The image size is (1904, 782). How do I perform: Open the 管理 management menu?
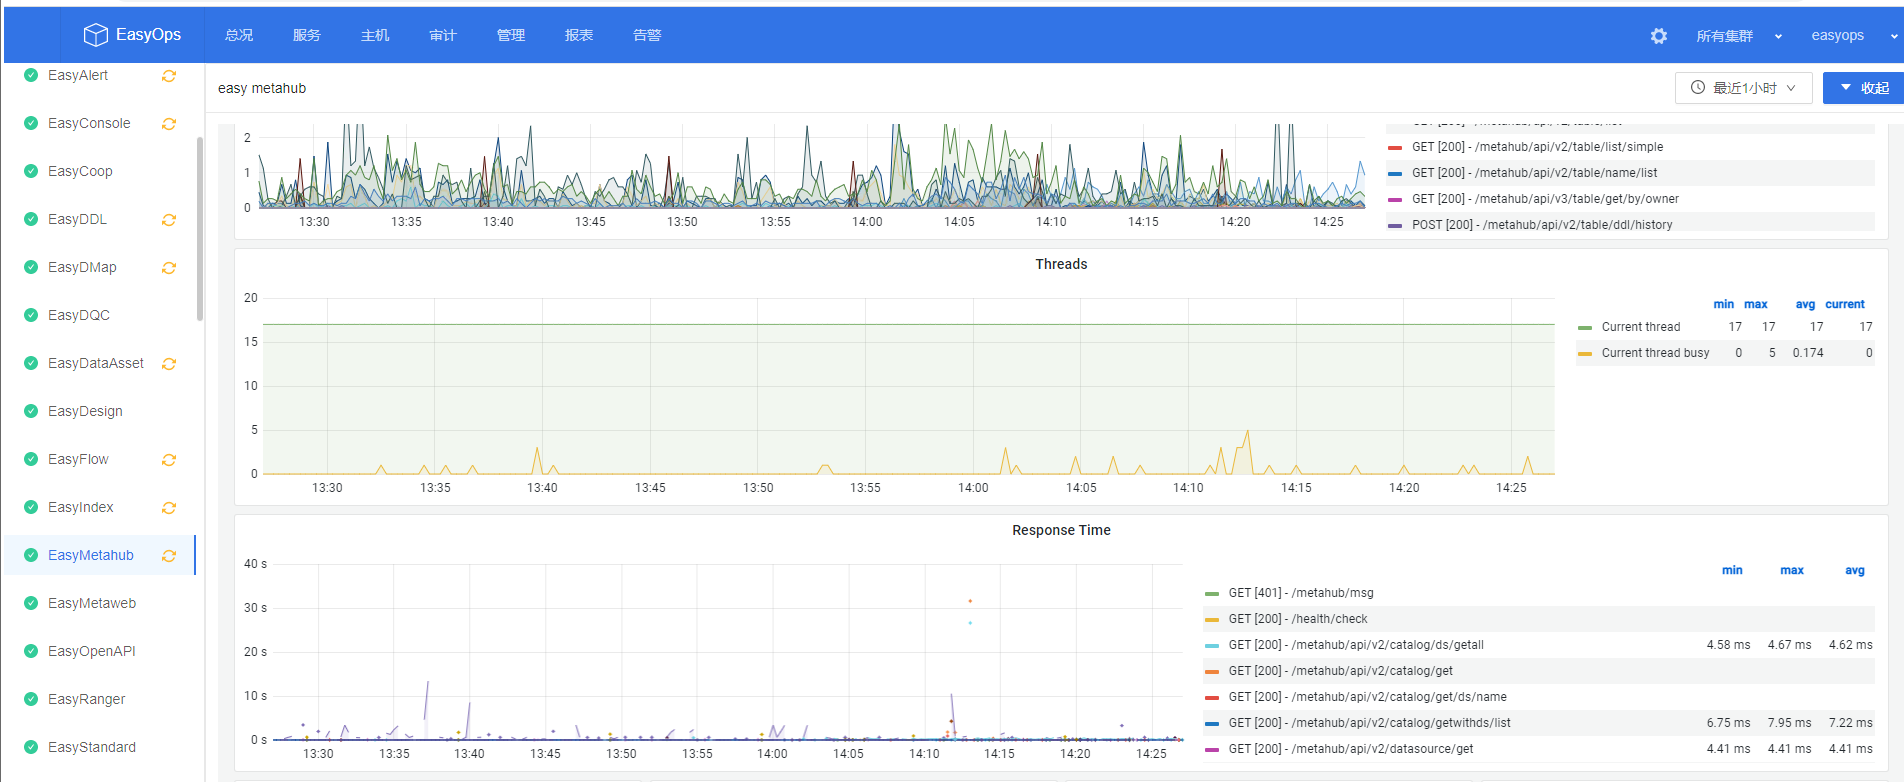coord(511,35)
